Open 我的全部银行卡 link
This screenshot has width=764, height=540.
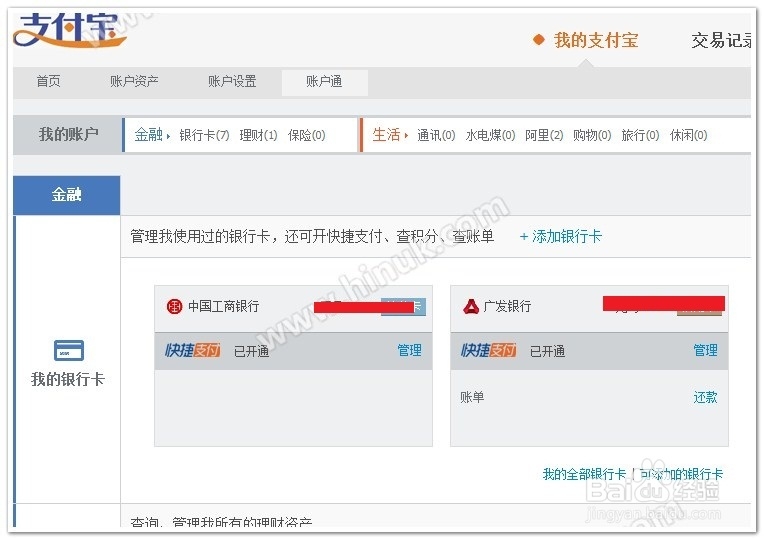(584, 474)
